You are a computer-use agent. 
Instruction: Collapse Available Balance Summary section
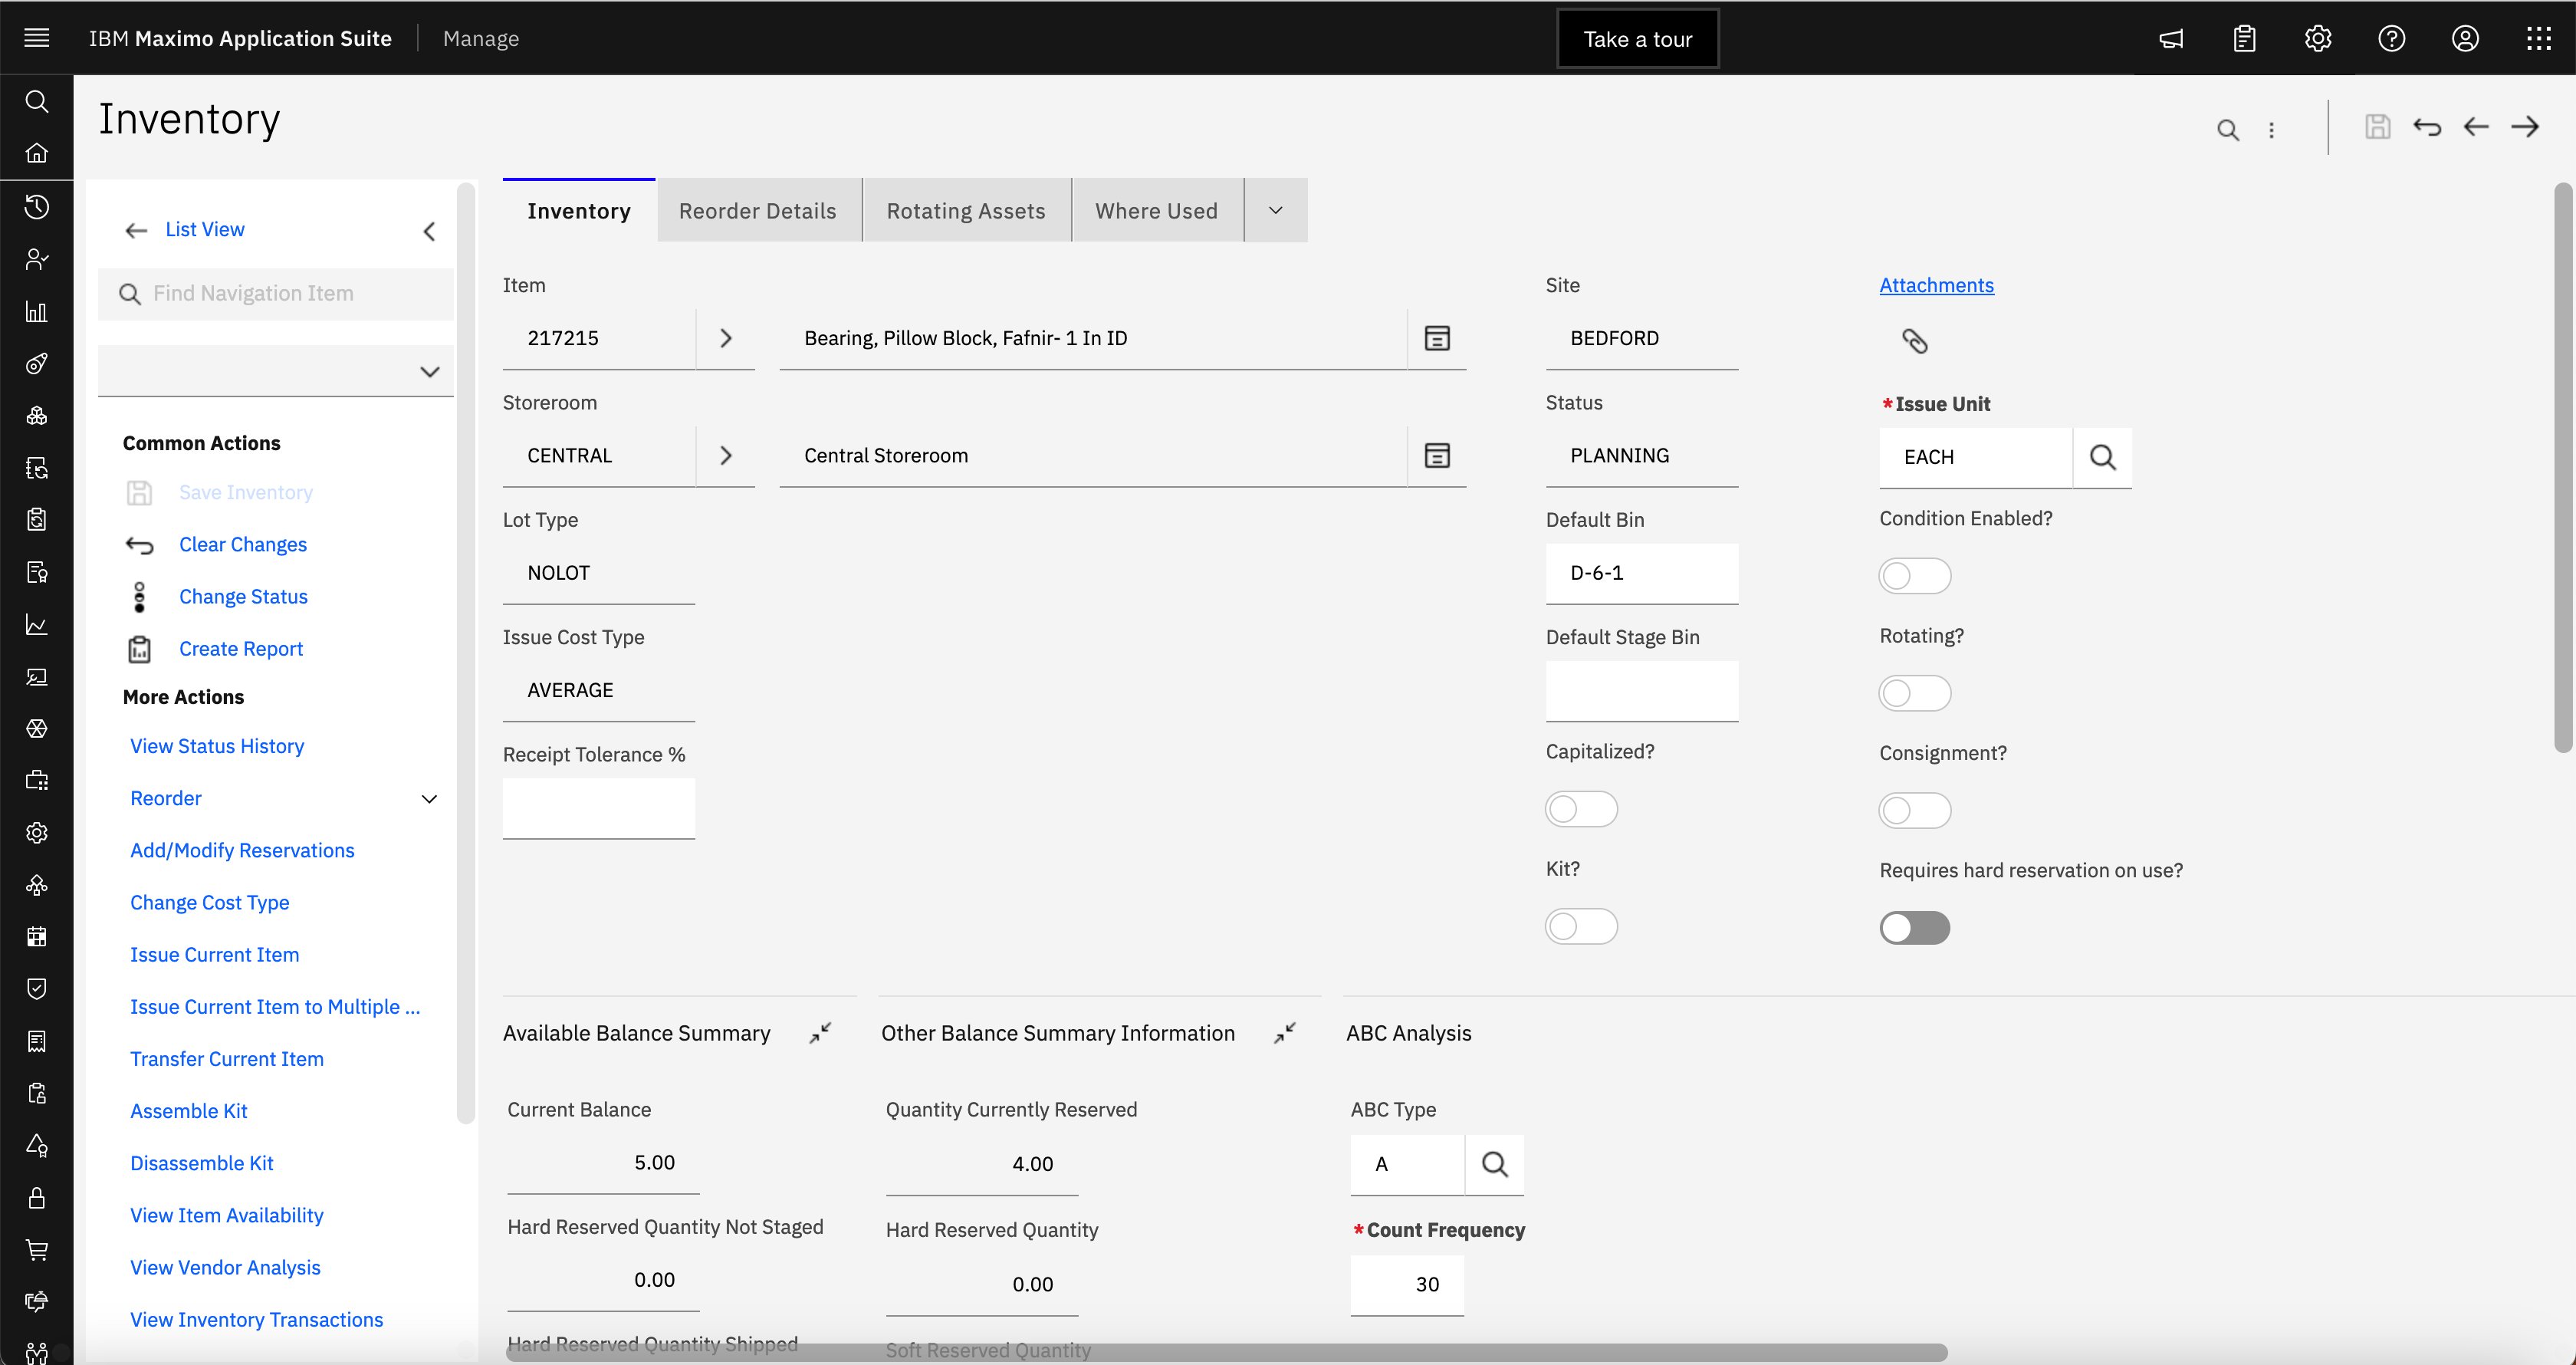(x=820, y=1033)
